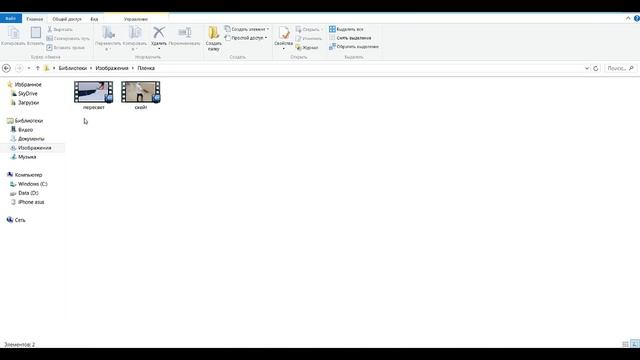
Task: Click Изображения in the address bar
Action: tap(112, 68)
